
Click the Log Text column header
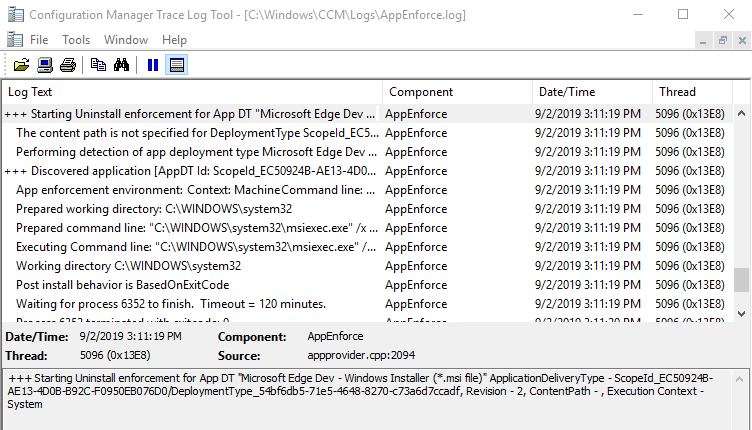pos(192,92)
